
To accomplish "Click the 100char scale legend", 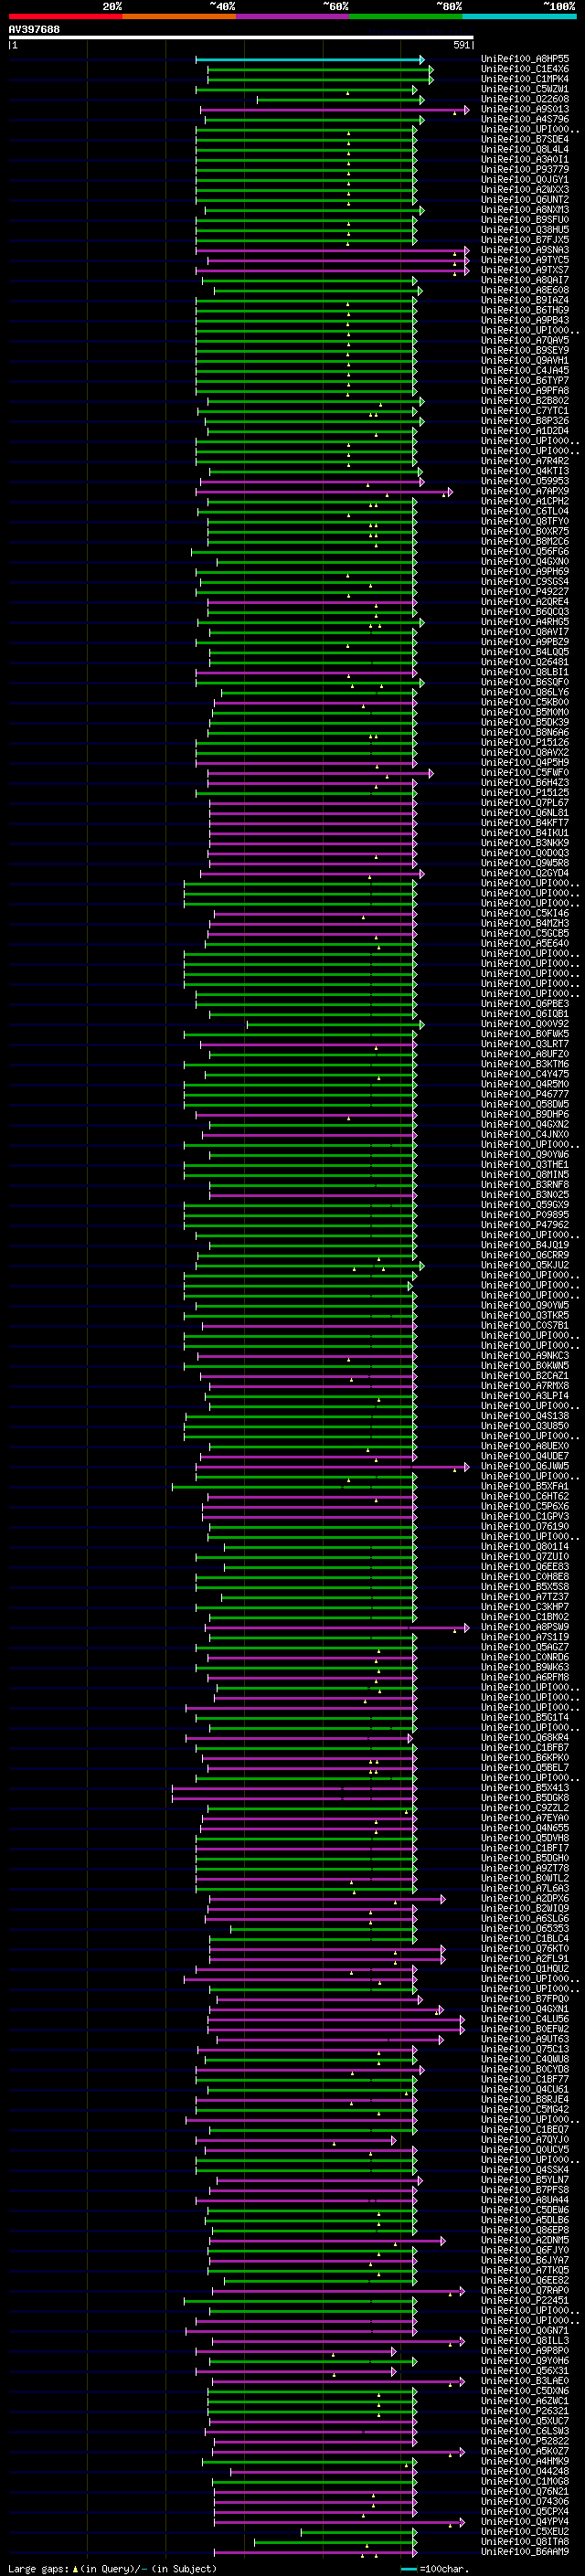I will coord(434,2569).
